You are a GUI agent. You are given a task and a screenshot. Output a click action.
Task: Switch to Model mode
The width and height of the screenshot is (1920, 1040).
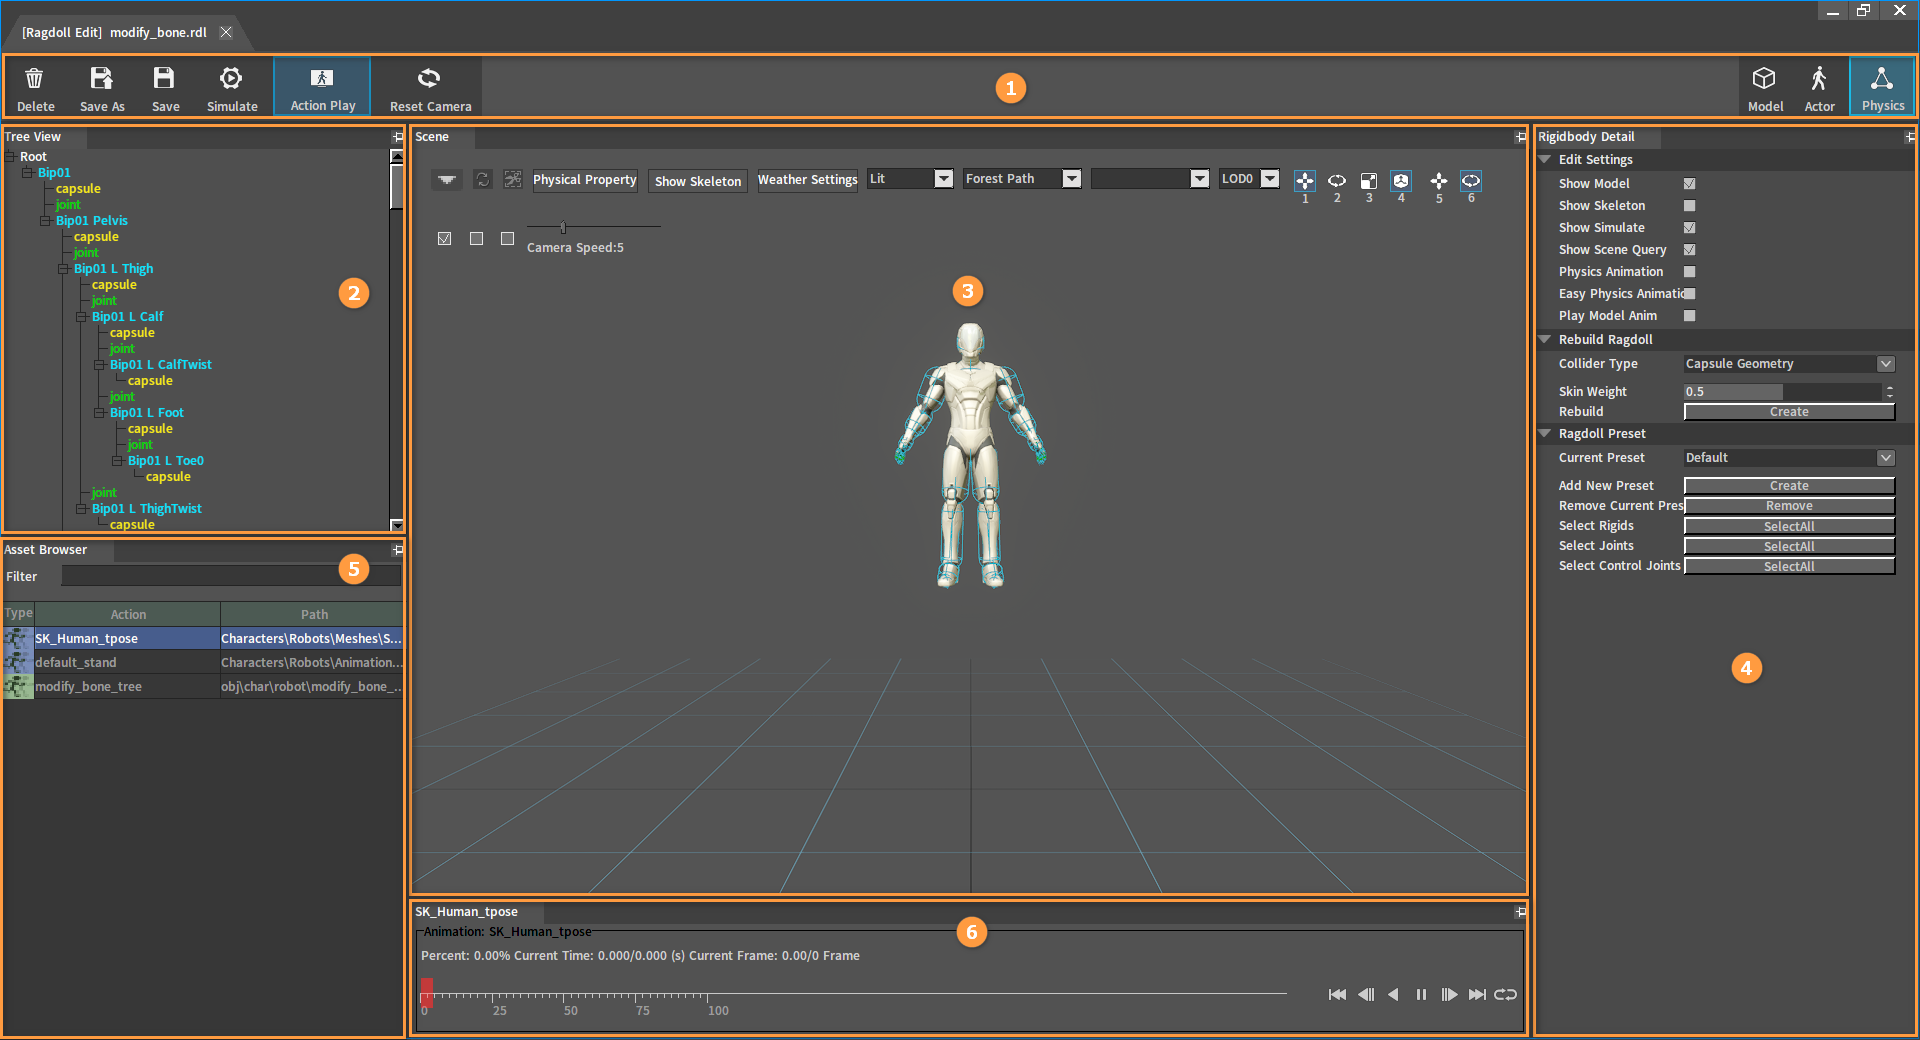pos(1765,88)
